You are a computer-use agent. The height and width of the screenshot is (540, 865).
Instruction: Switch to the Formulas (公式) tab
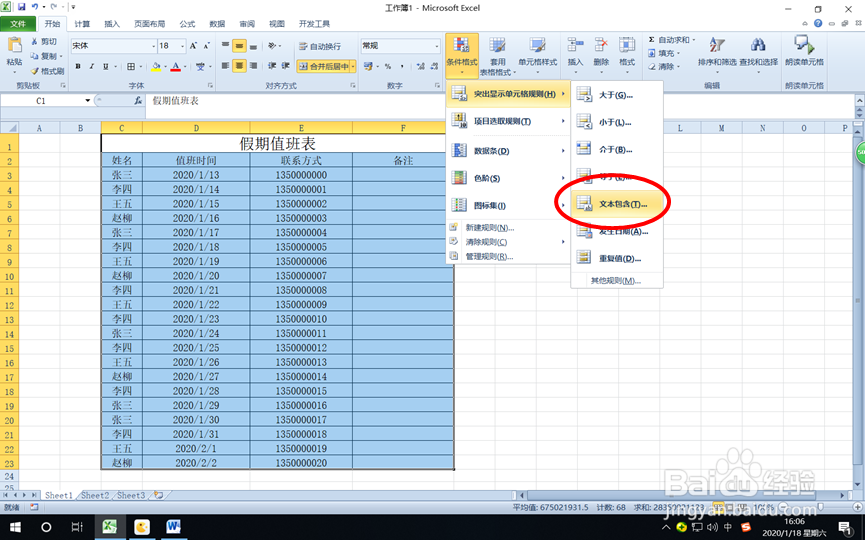click(187, 24)
